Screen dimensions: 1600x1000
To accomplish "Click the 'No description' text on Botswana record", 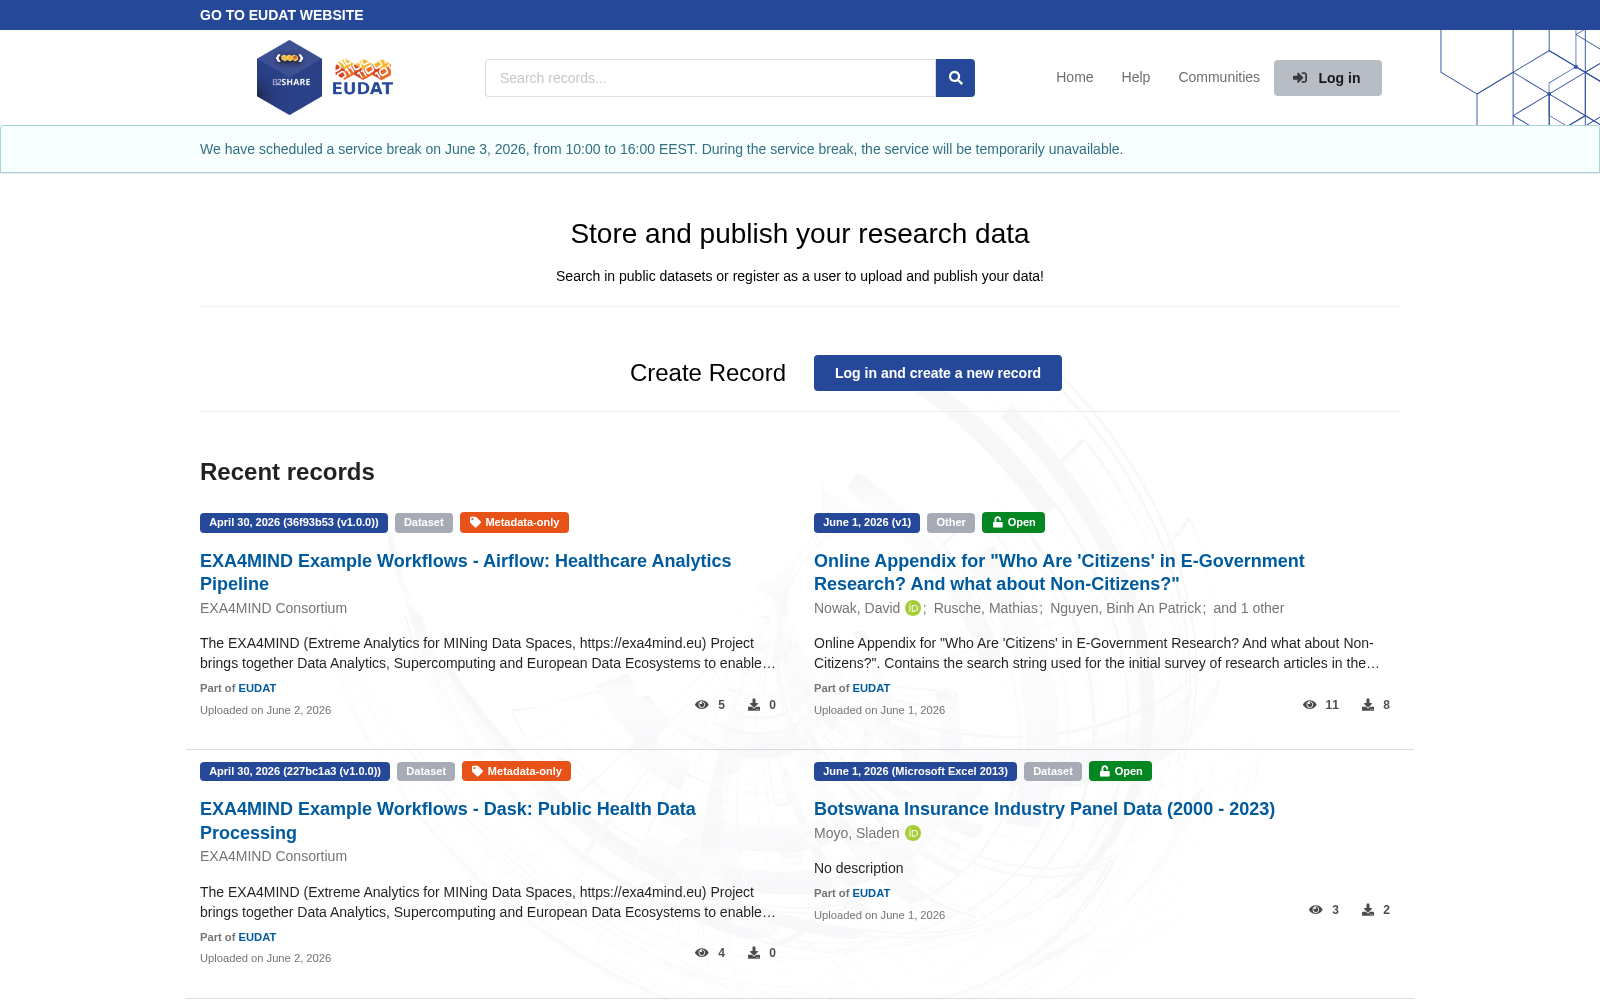I will (858, 868).
